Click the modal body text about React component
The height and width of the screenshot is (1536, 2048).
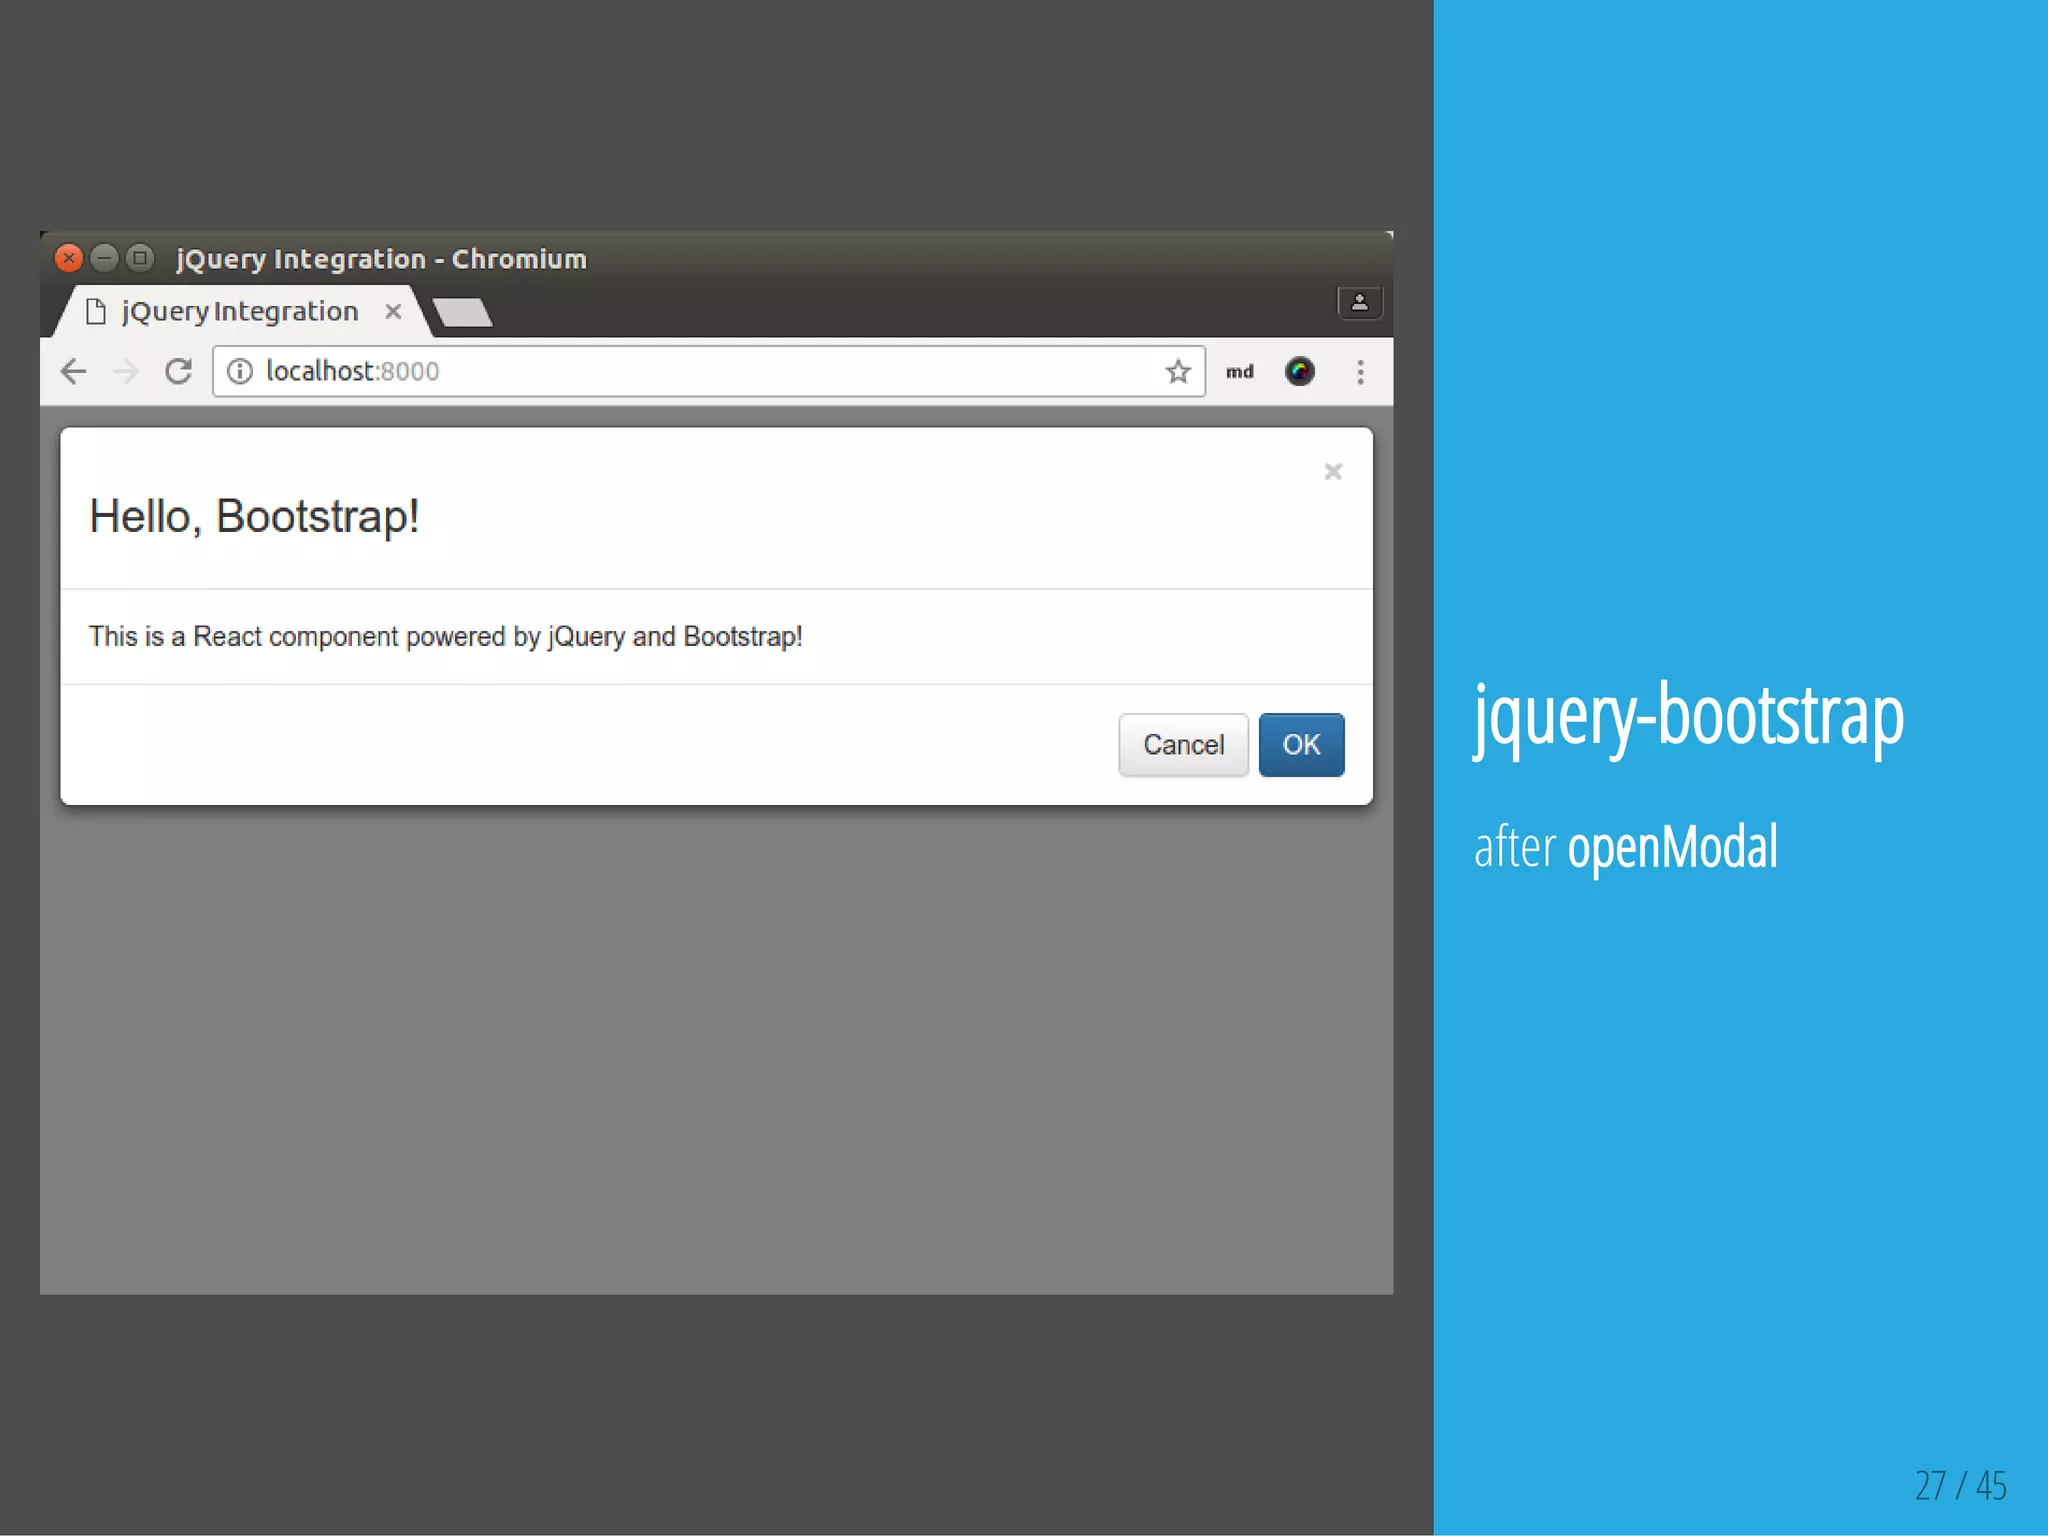tap(446, 637)
